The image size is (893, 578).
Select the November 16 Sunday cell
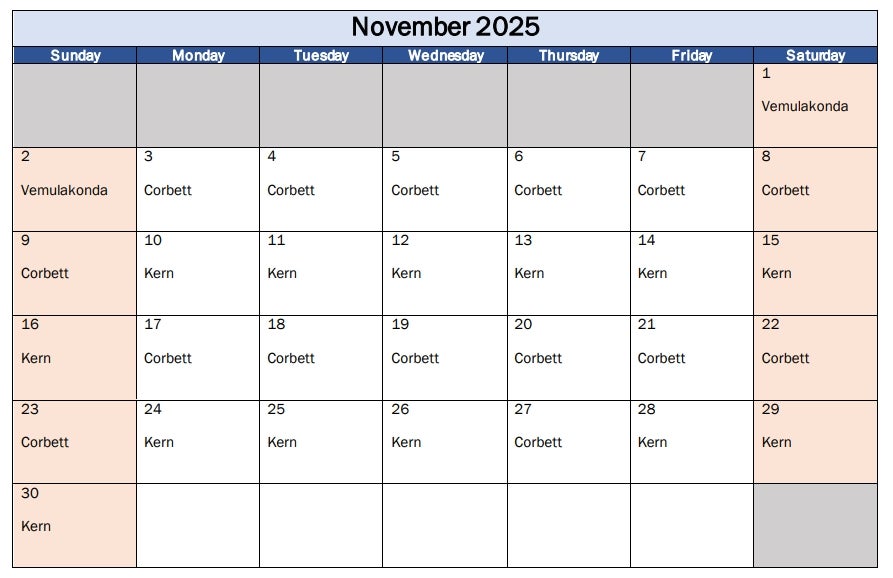coord(75,358)
